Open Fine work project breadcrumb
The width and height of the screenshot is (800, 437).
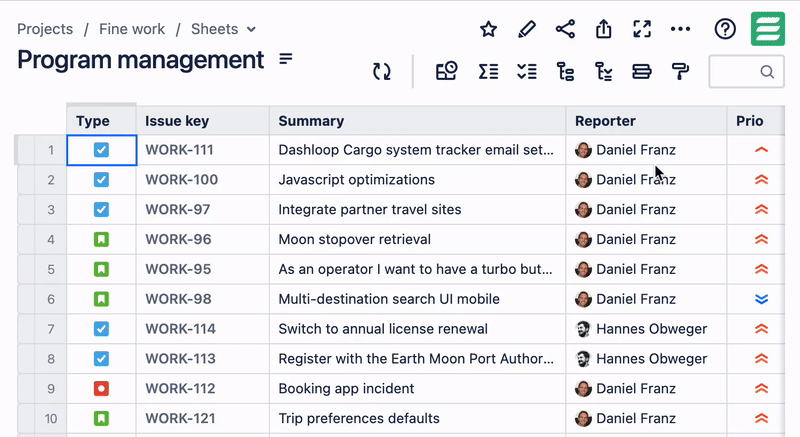[132, 29]
